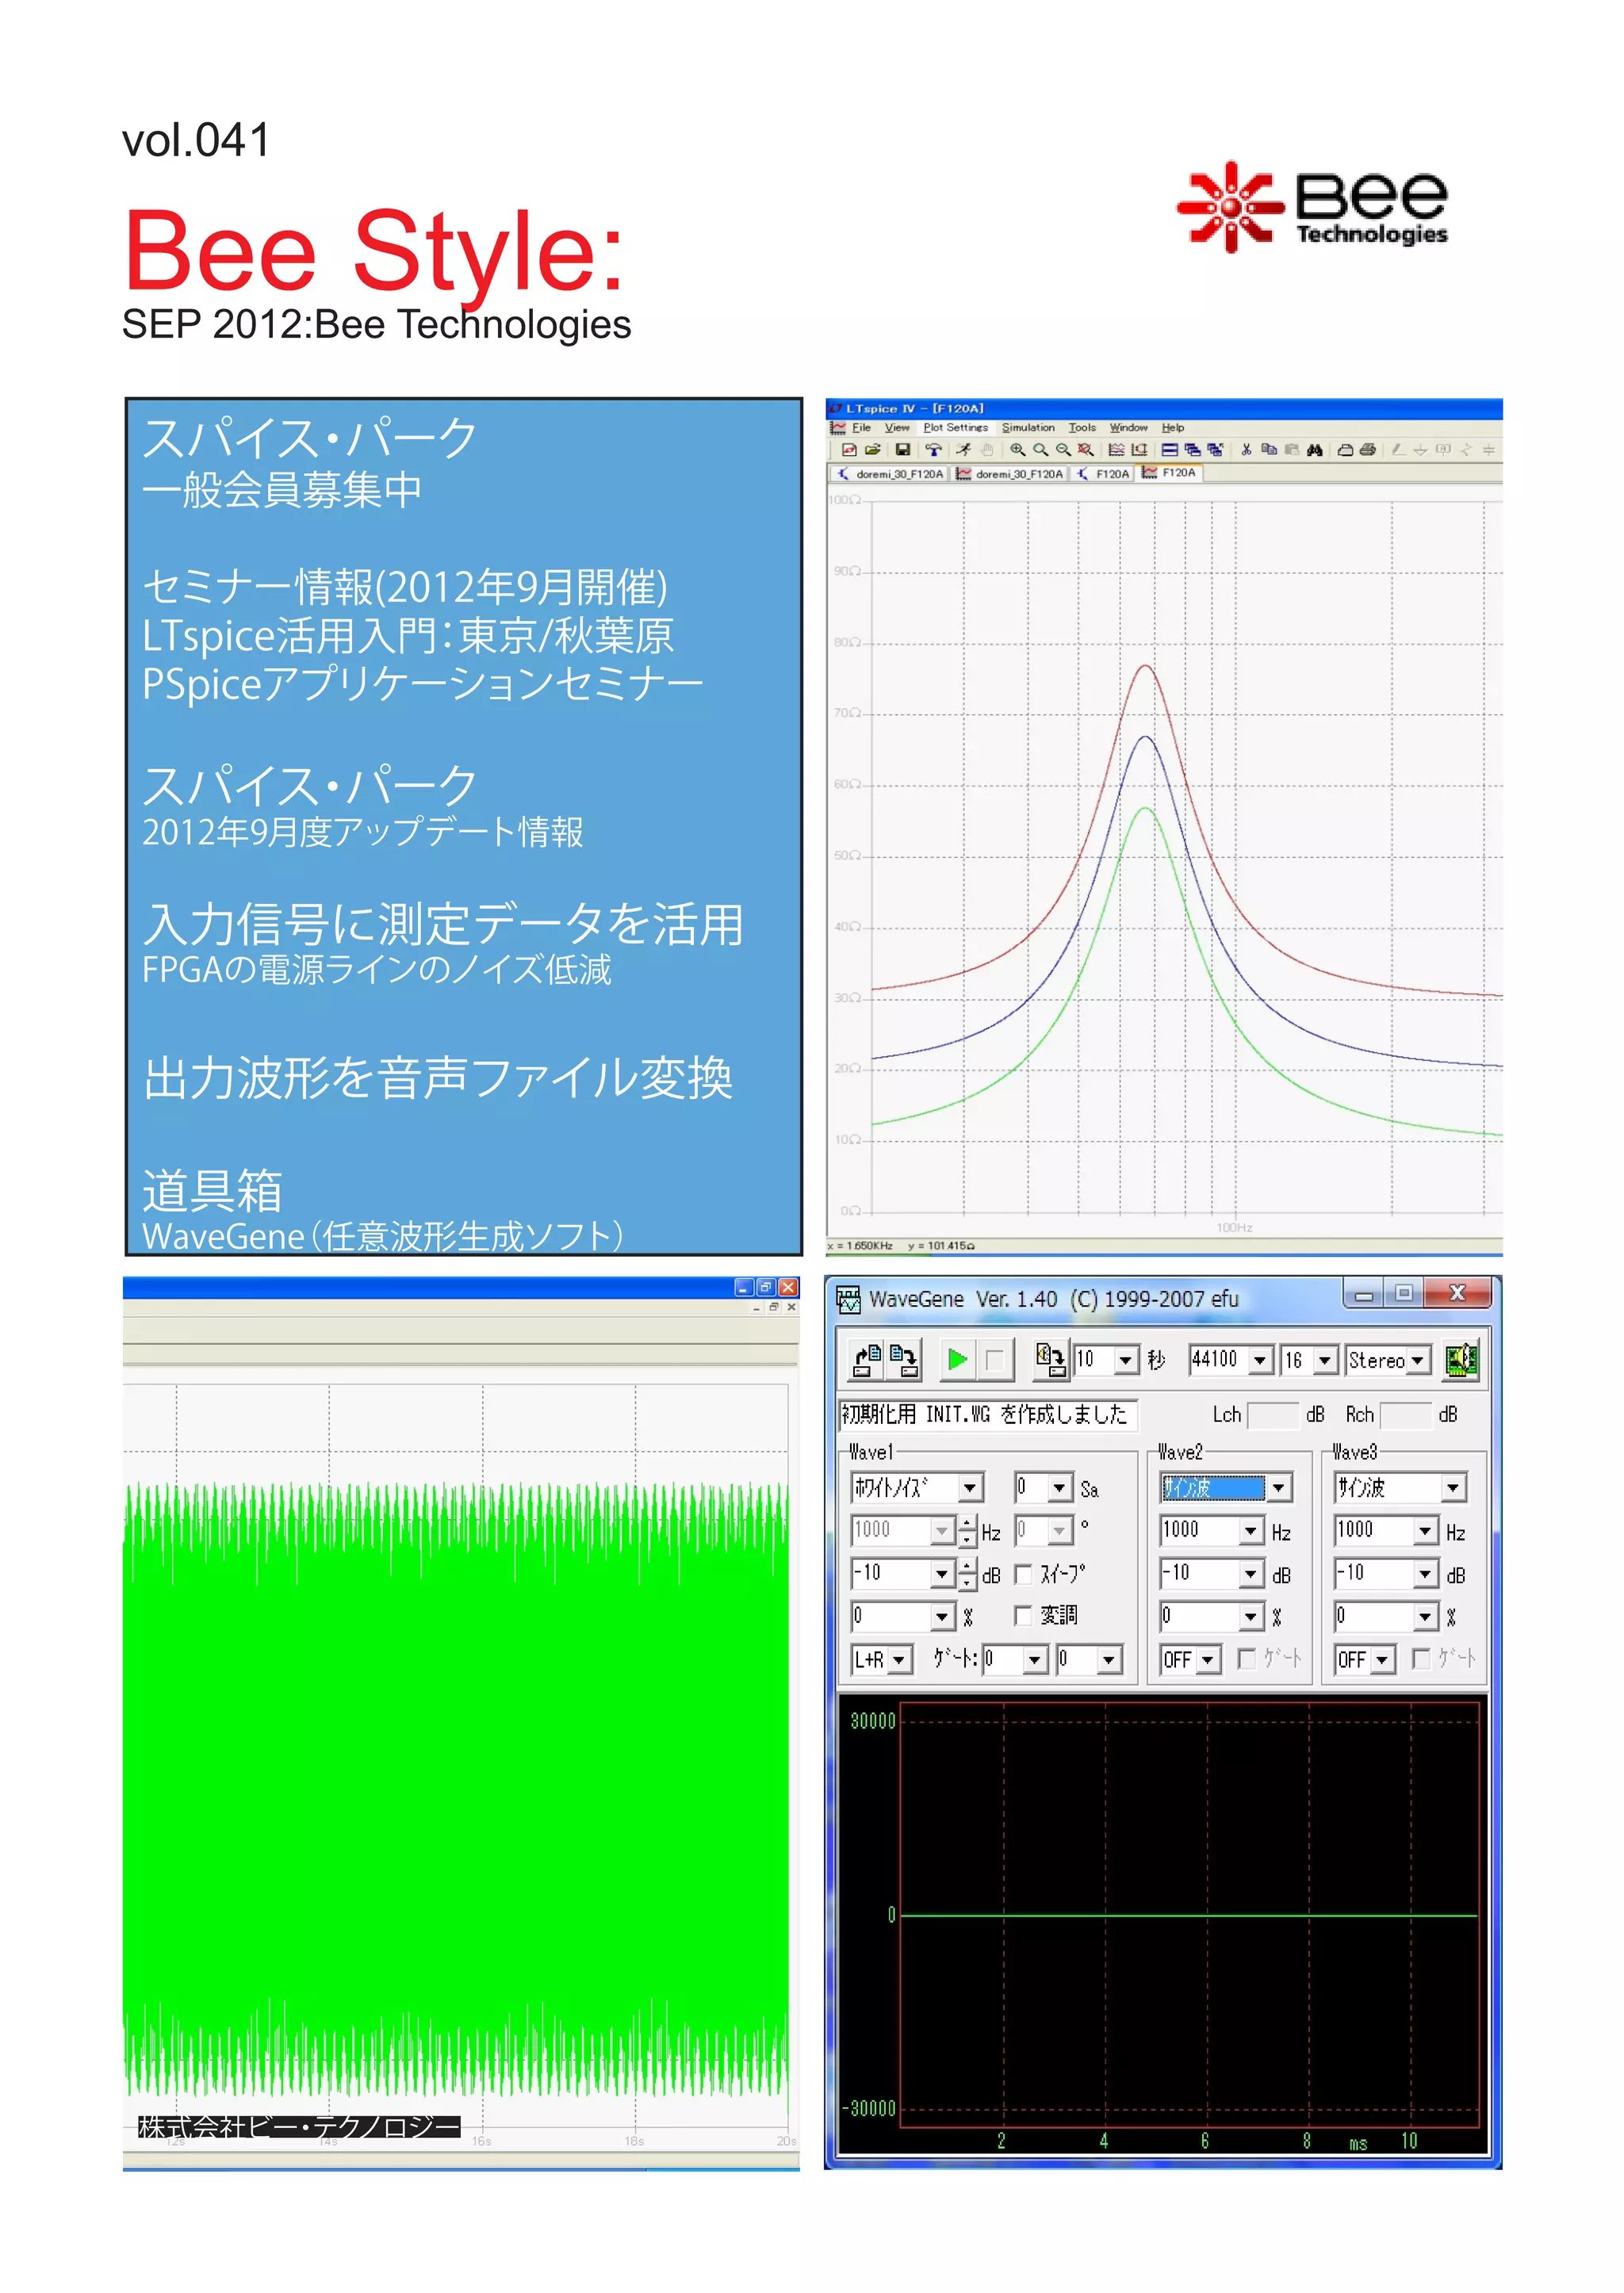Open the Simulation menu in LTspice

[1028, 428]
